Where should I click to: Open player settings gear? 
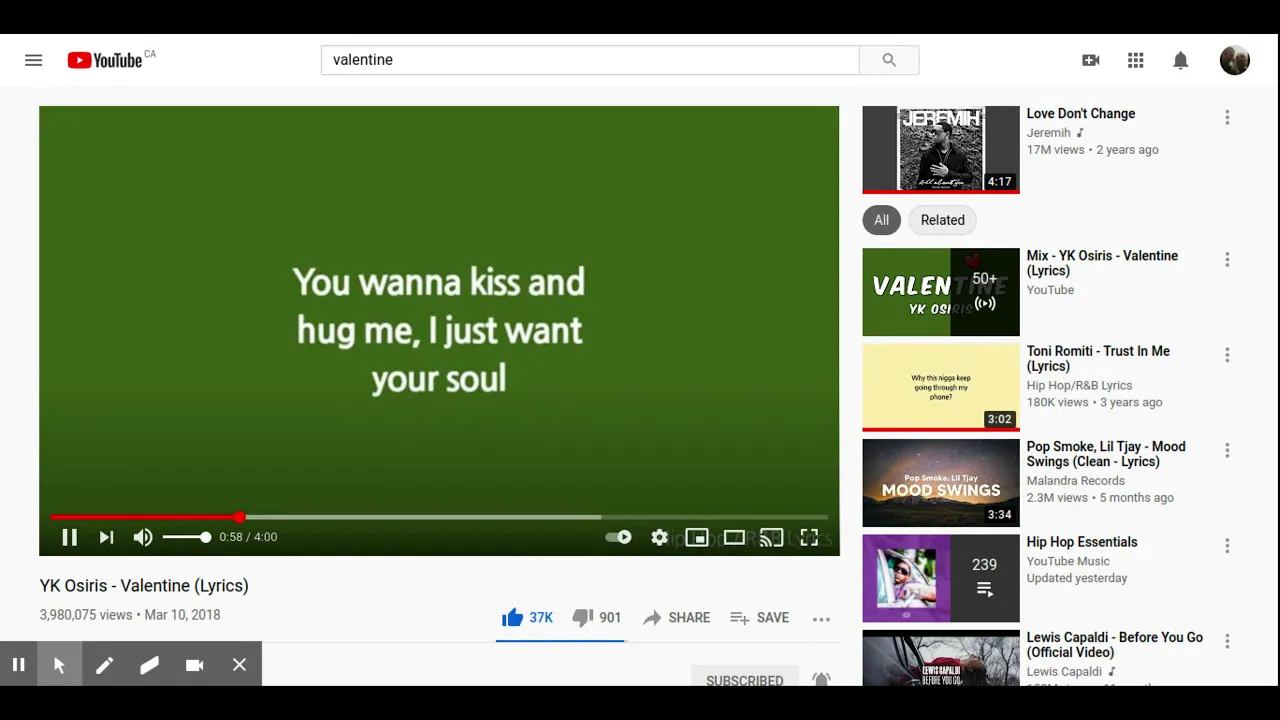659,537
